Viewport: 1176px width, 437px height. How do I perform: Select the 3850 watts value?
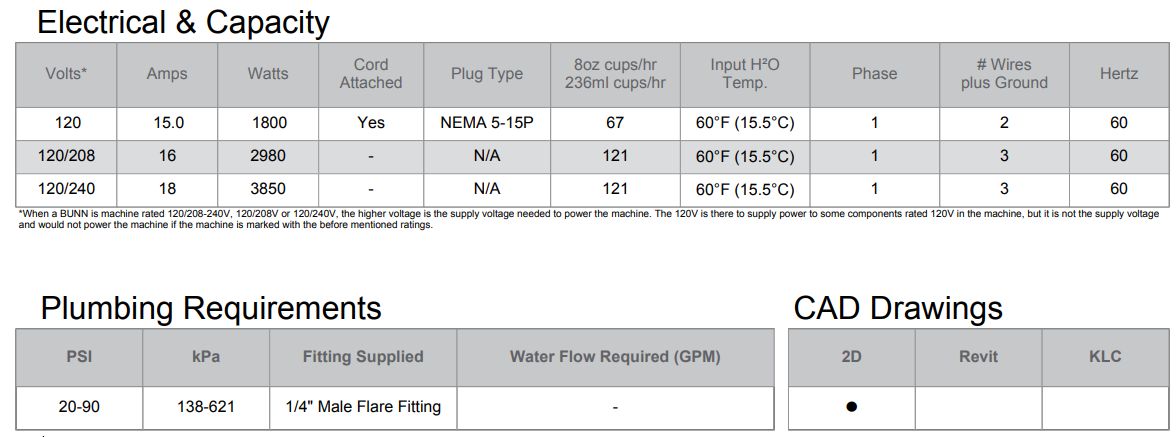tap(268, 189)
